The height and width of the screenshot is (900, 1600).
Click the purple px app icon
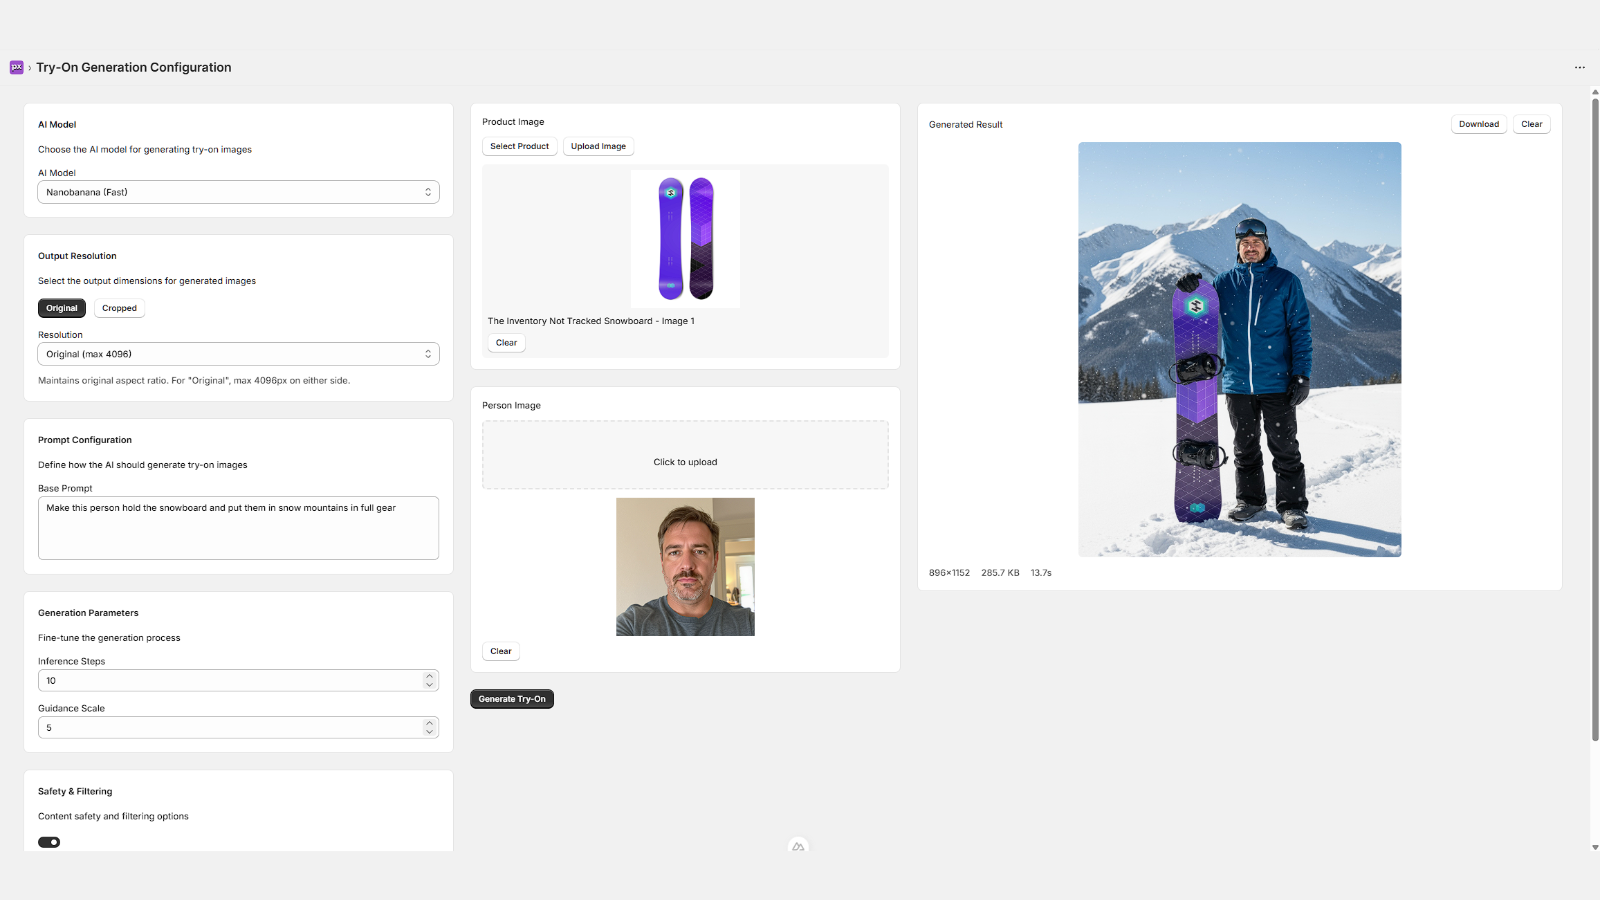tap(16, 67)
